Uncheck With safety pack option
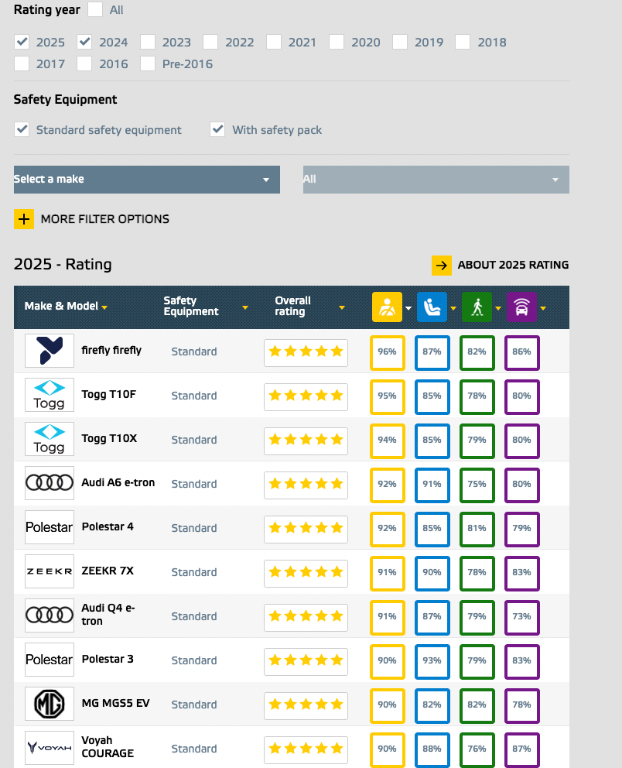622x768 pixels. click(217, 129)
